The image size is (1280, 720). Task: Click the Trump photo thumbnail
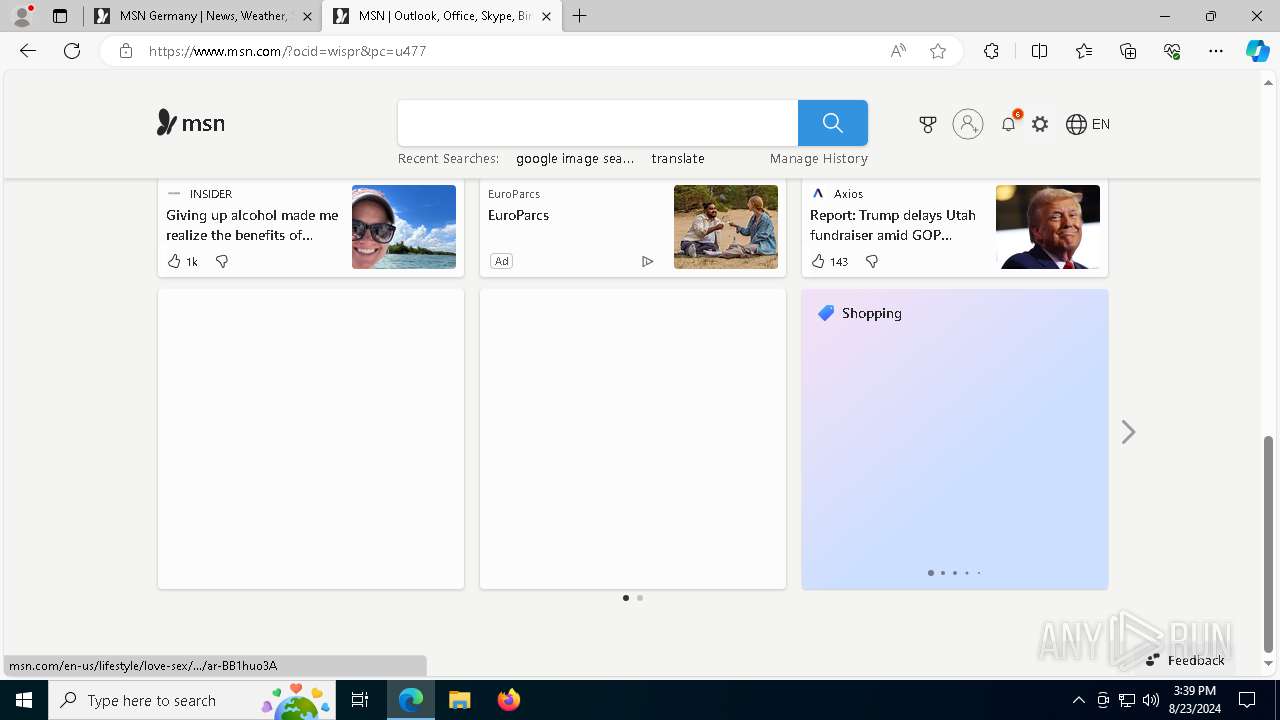tap(1048, 227)
